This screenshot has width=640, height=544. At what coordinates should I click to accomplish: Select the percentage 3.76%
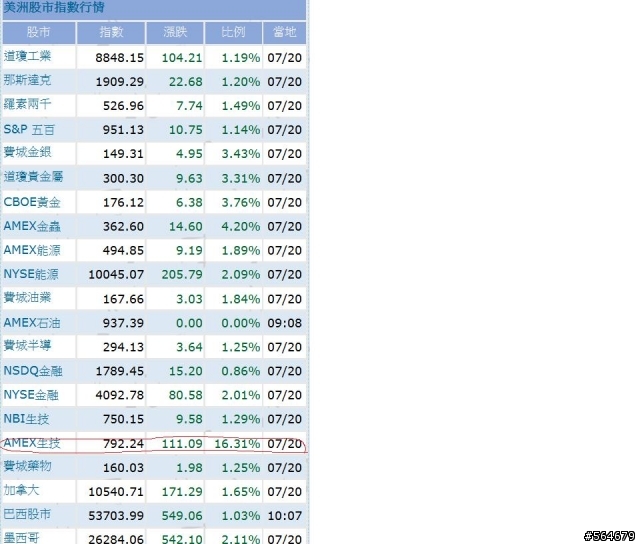click(241, 202)
